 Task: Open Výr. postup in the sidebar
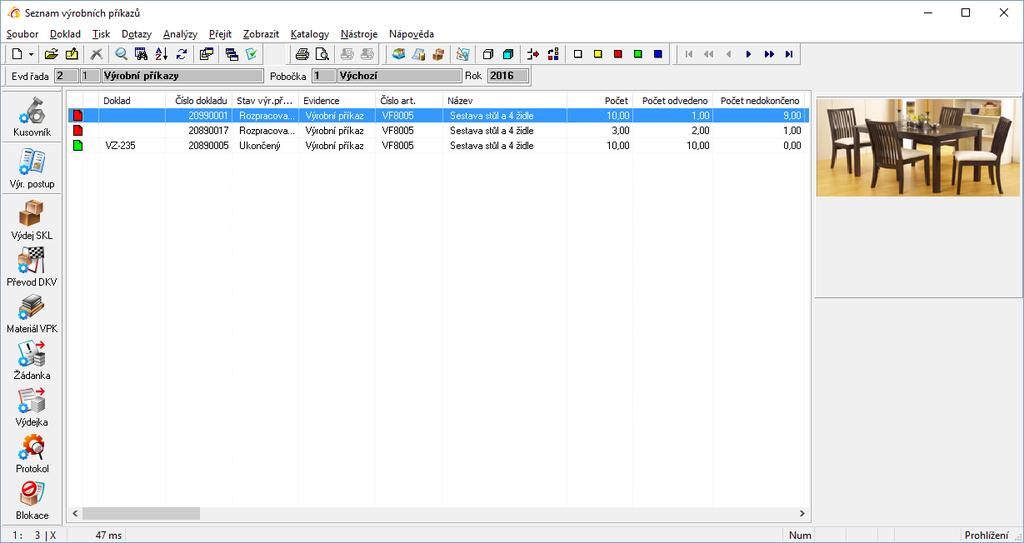click(x=31, y=169)
